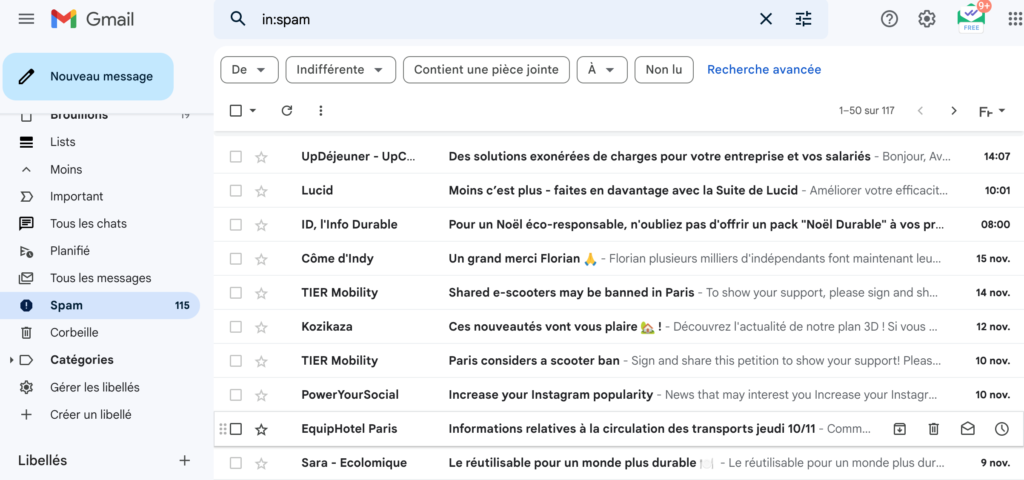
Task: Open the Indifférente date filter dropdown
Action: [x=340, y=70]
